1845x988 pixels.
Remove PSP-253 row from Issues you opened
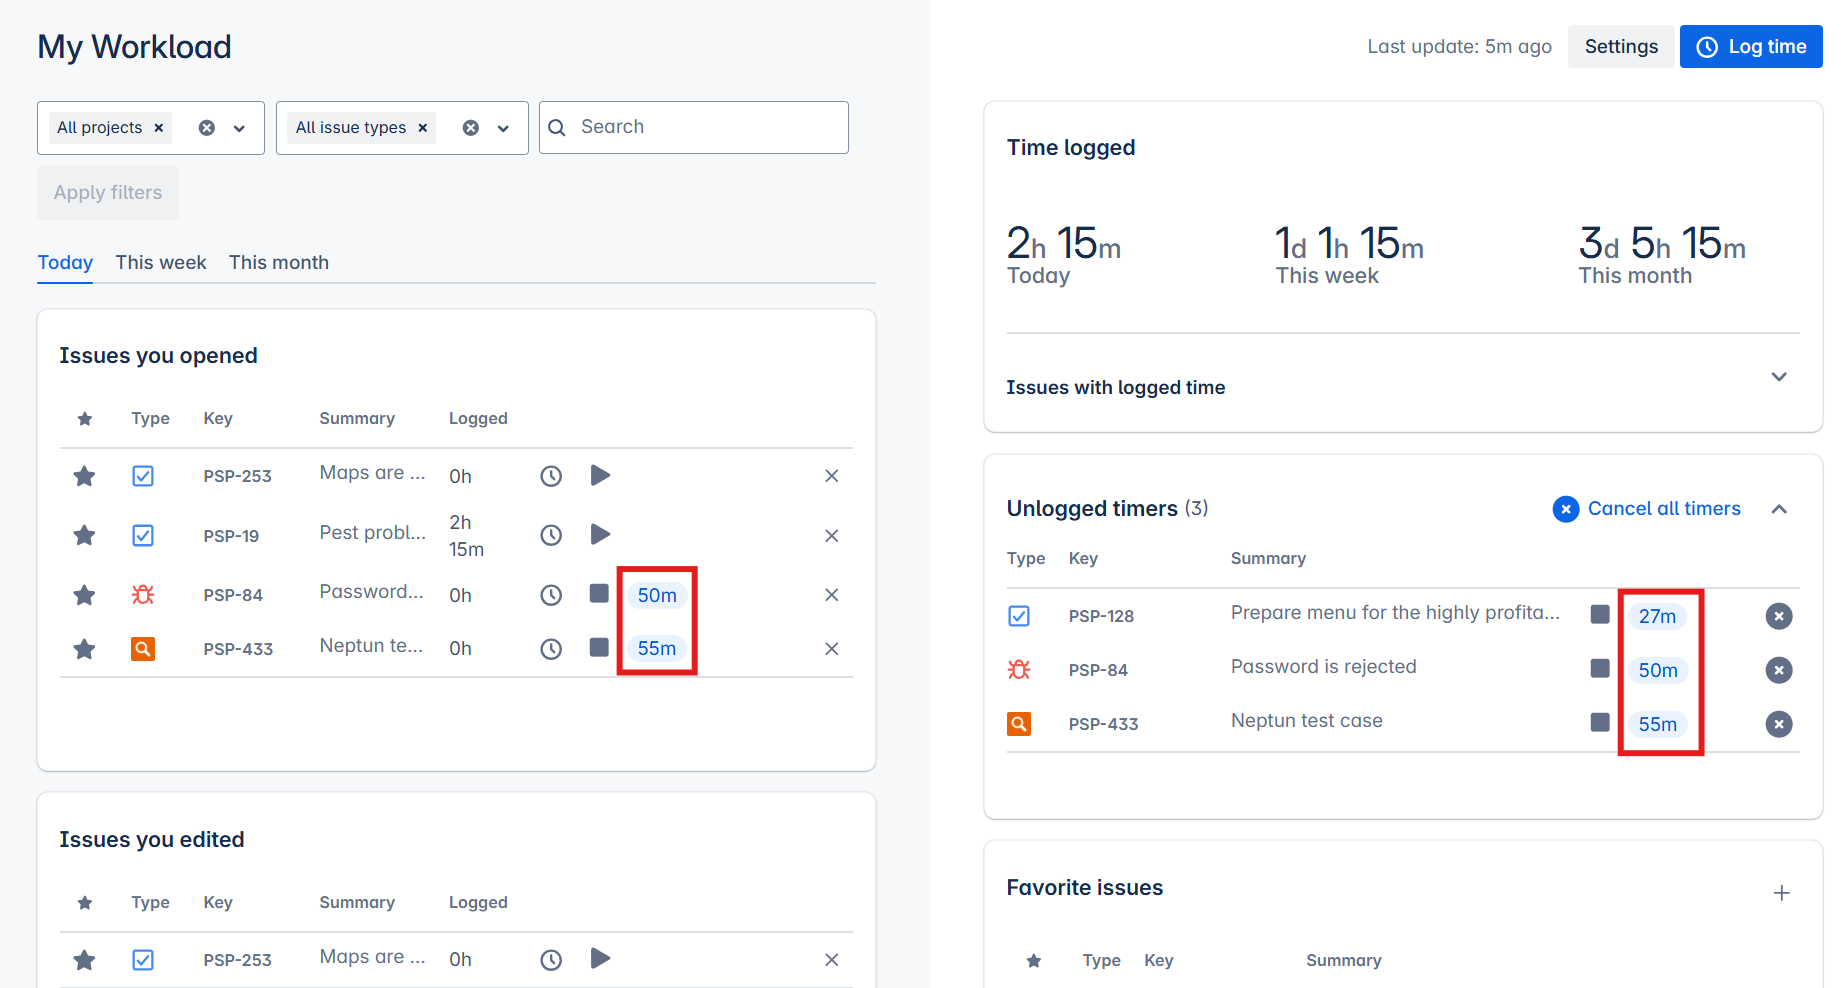831,476
